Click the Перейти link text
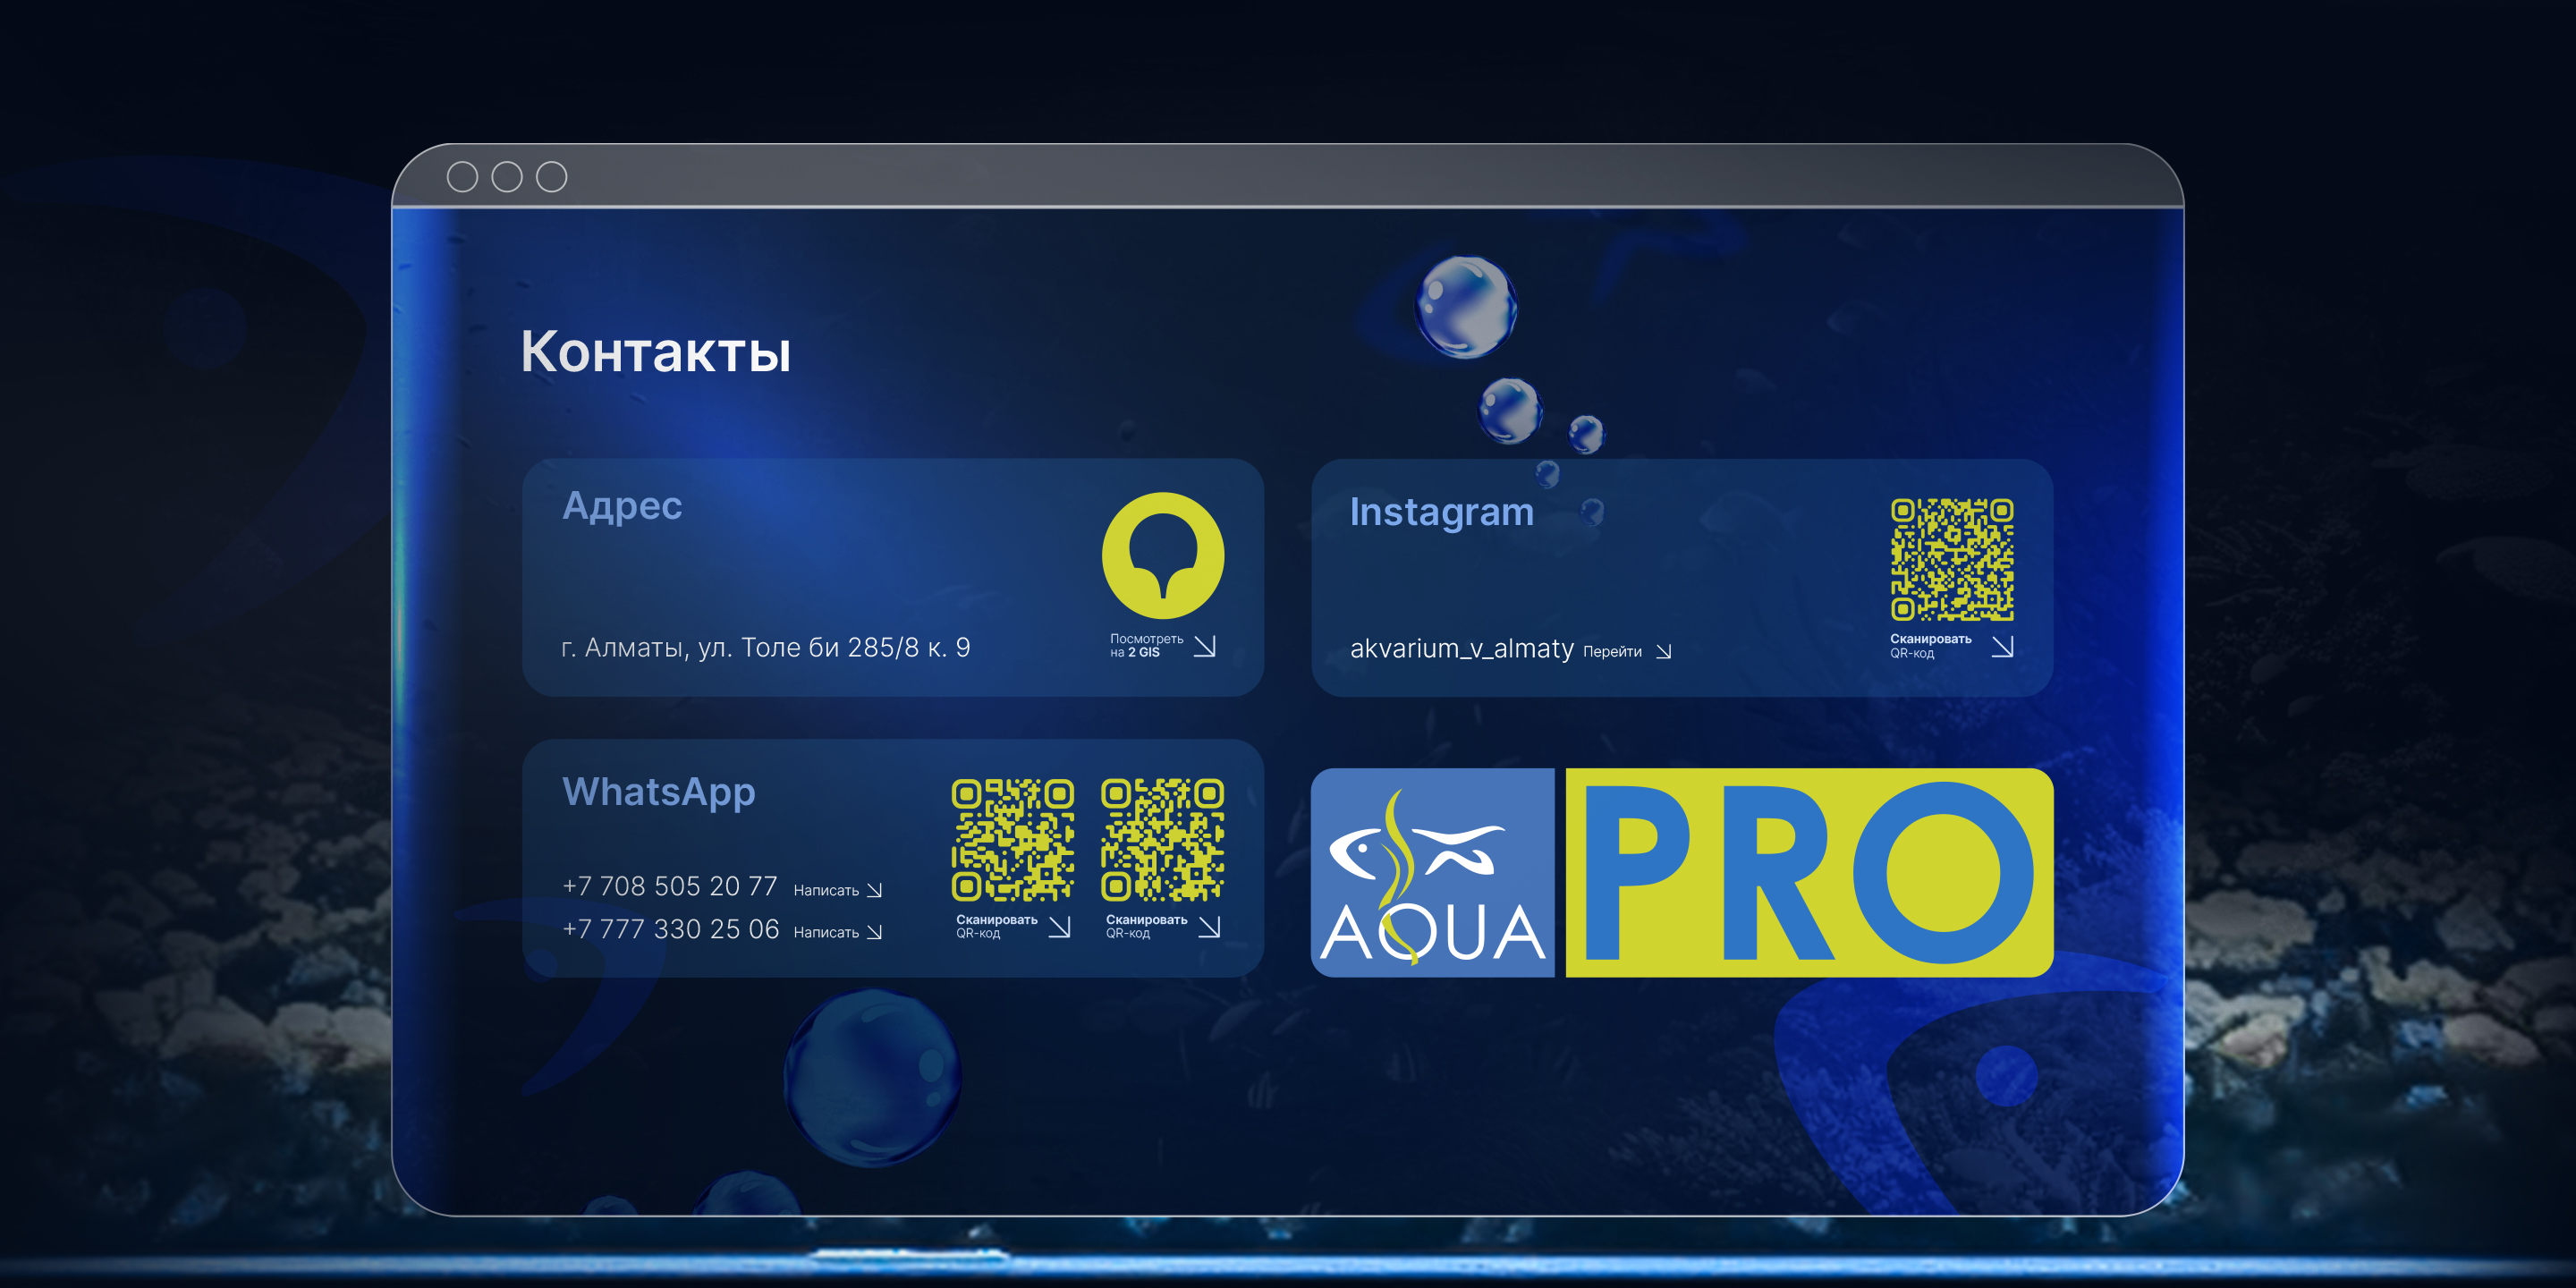The image size is (2576, 1288). point(1611,652)
